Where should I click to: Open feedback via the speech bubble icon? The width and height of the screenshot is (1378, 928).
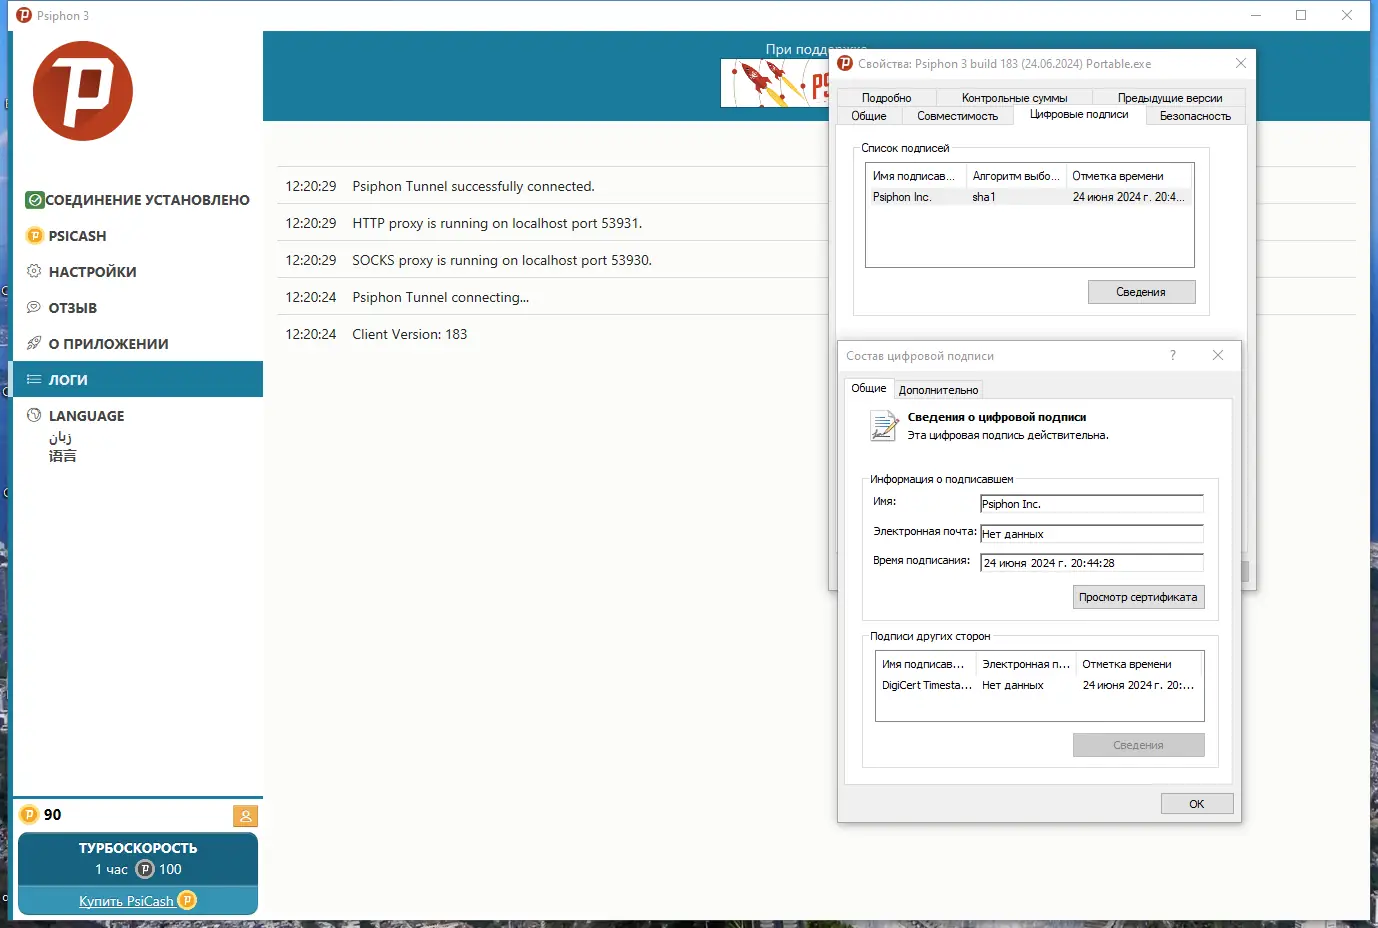click(x=34, y=308)
